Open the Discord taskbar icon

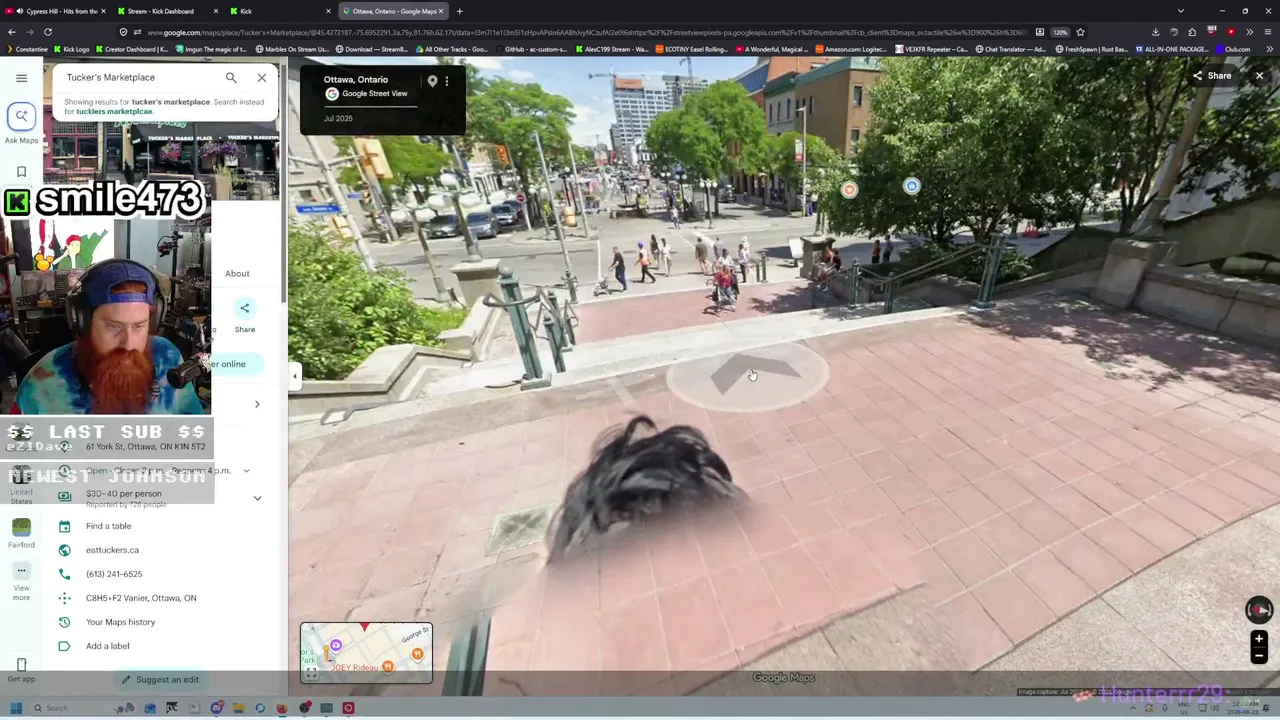tap(216, 708)
